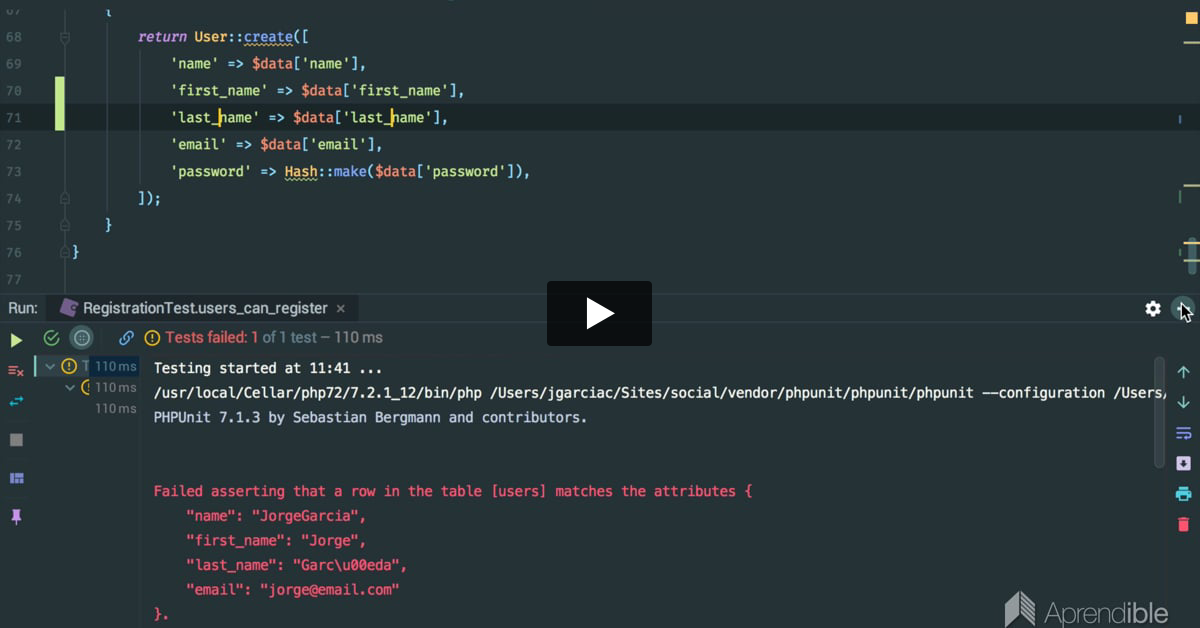Image resolution: width=1200 pixels, height=628 pixels.
Task: Open the layout icon in the Run sidebar
Action: click(16, 478)
